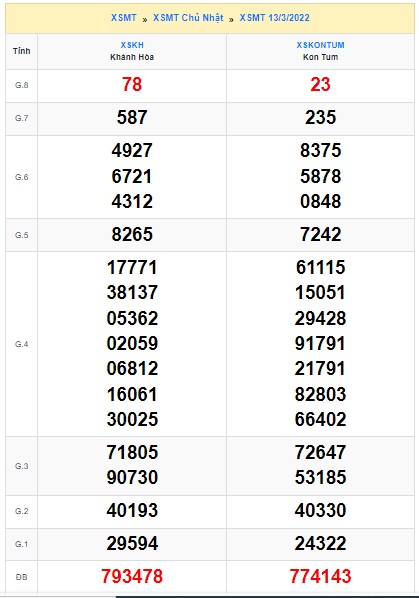Viewport: 419px width, 598px height.
Task: Click Khánh Hòa G.5 number 8265
Action: click(x=132, y=234)
